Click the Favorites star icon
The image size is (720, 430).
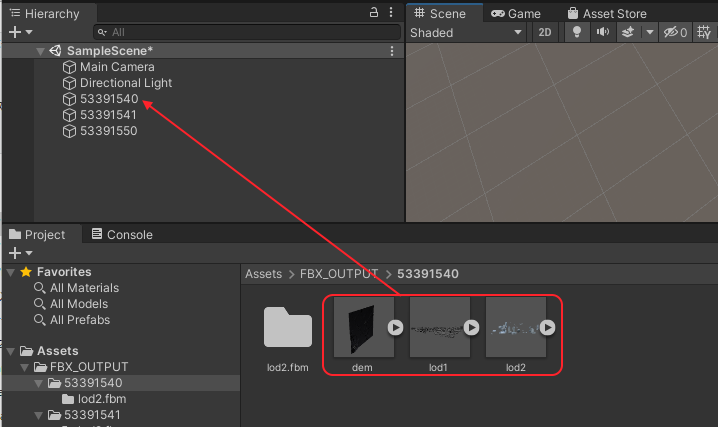pyautogui.click(x=26, y=272)
